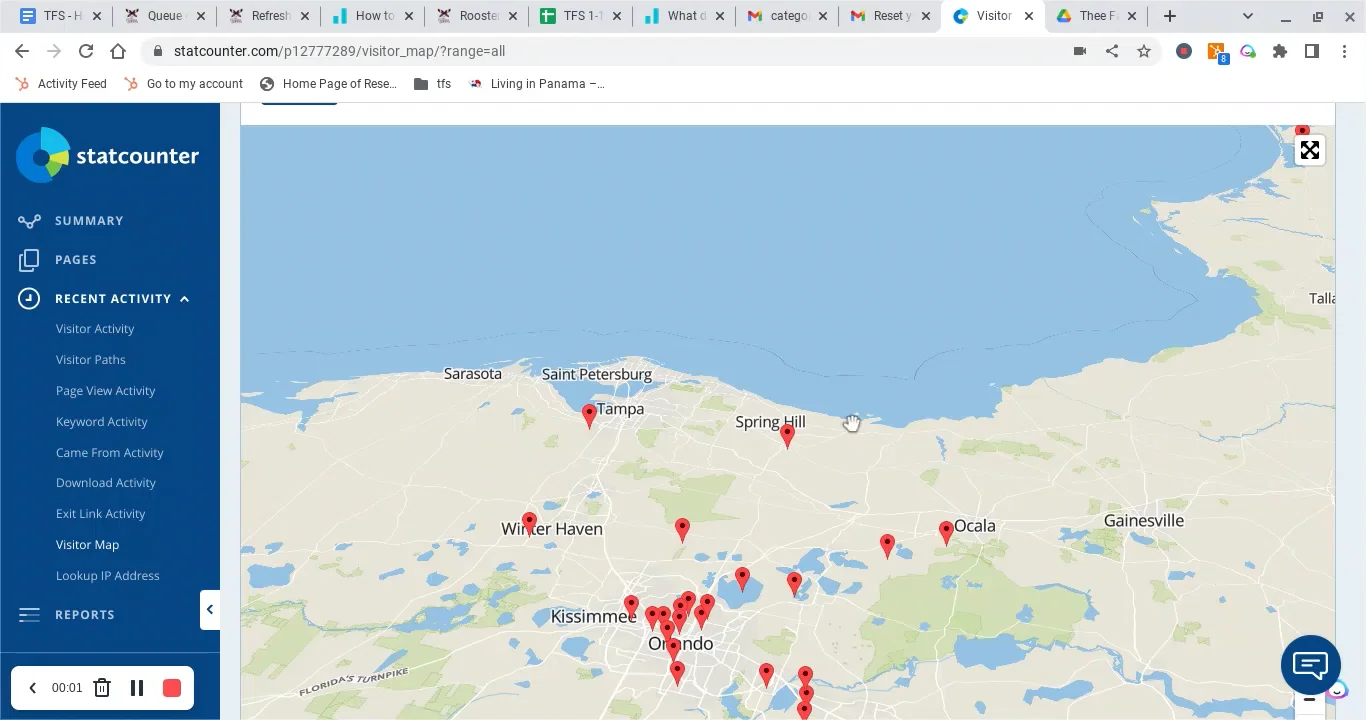Viewport: 1366px width, 720px height.
Task: Pause the screen recording
Action: 137,688
